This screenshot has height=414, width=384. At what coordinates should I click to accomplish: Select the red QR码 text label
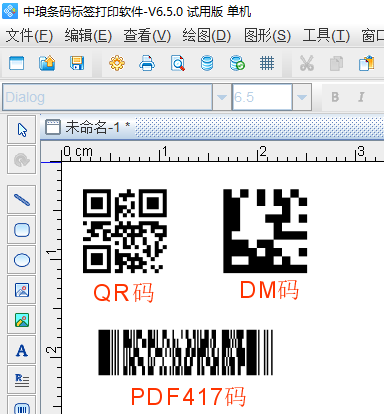click(x=123, y=293)
